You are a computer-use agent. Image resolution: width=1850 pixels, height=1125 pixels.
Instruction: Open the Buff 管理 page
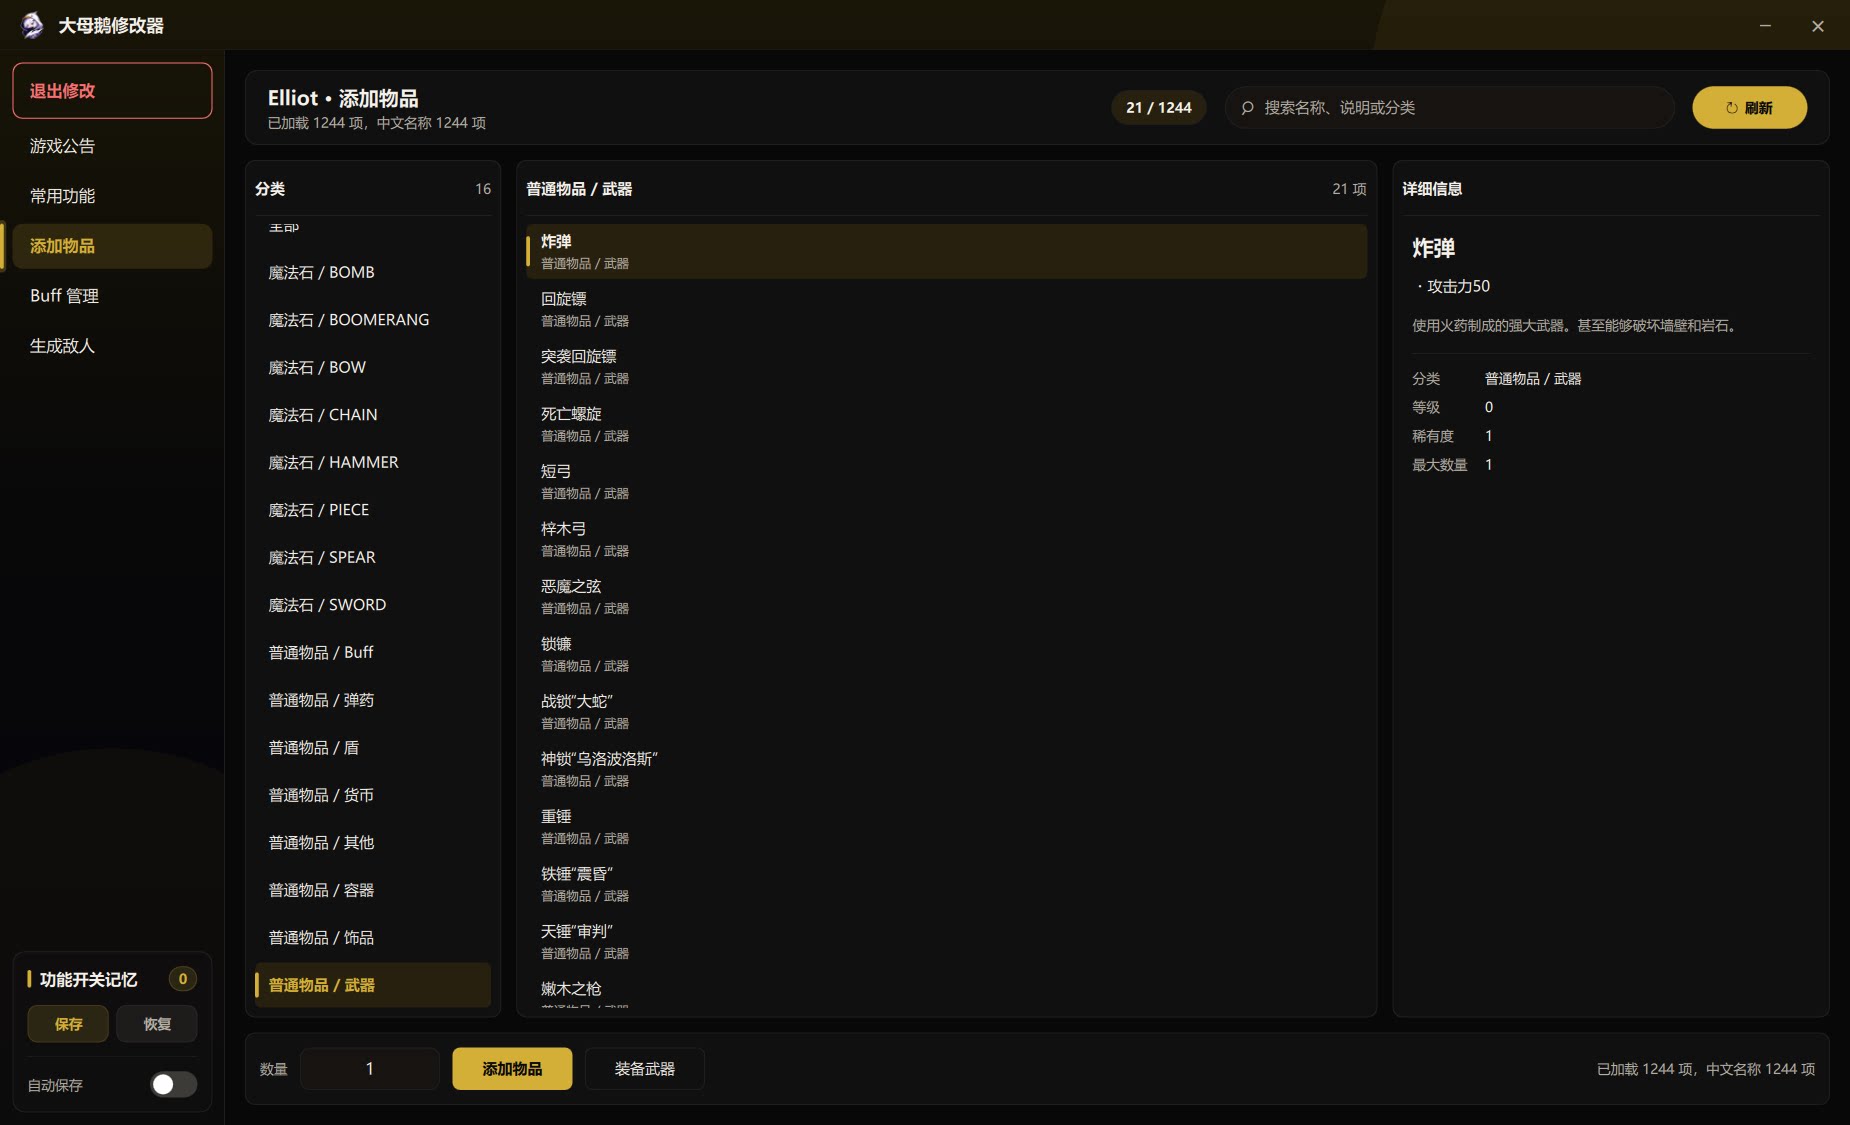pos(112,296)
